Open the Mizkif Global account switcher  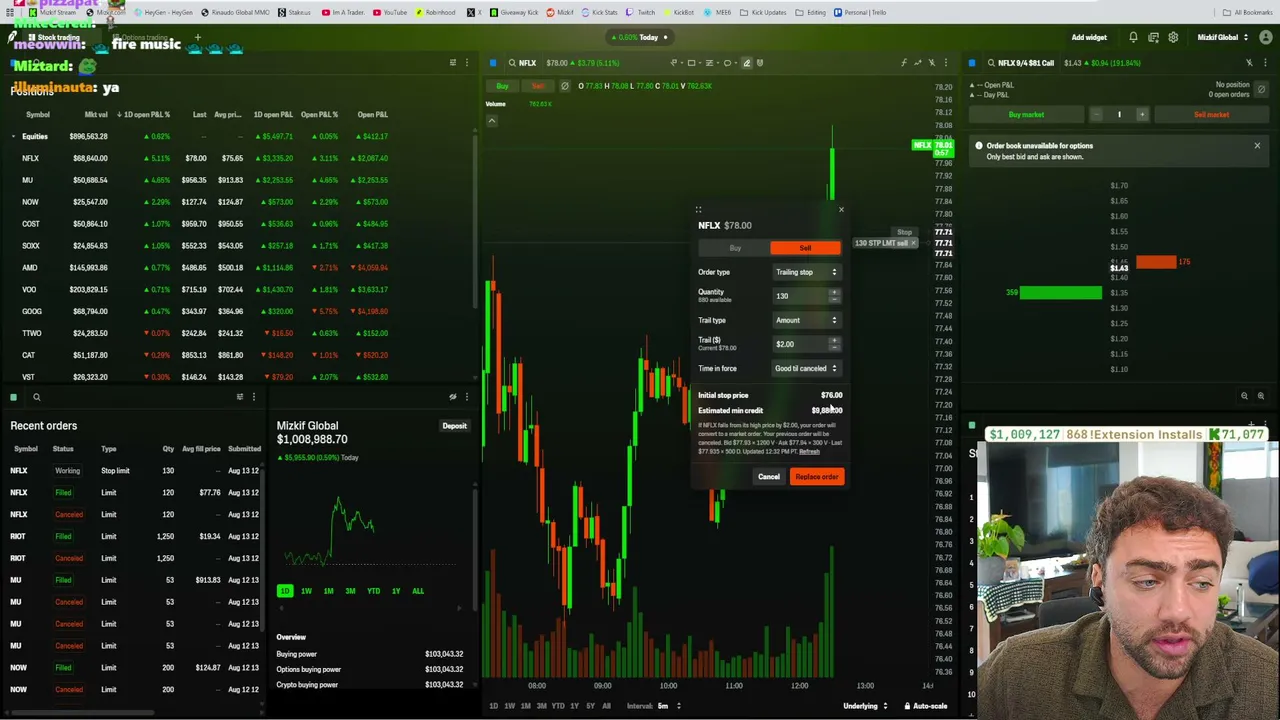click(1222, 38)
